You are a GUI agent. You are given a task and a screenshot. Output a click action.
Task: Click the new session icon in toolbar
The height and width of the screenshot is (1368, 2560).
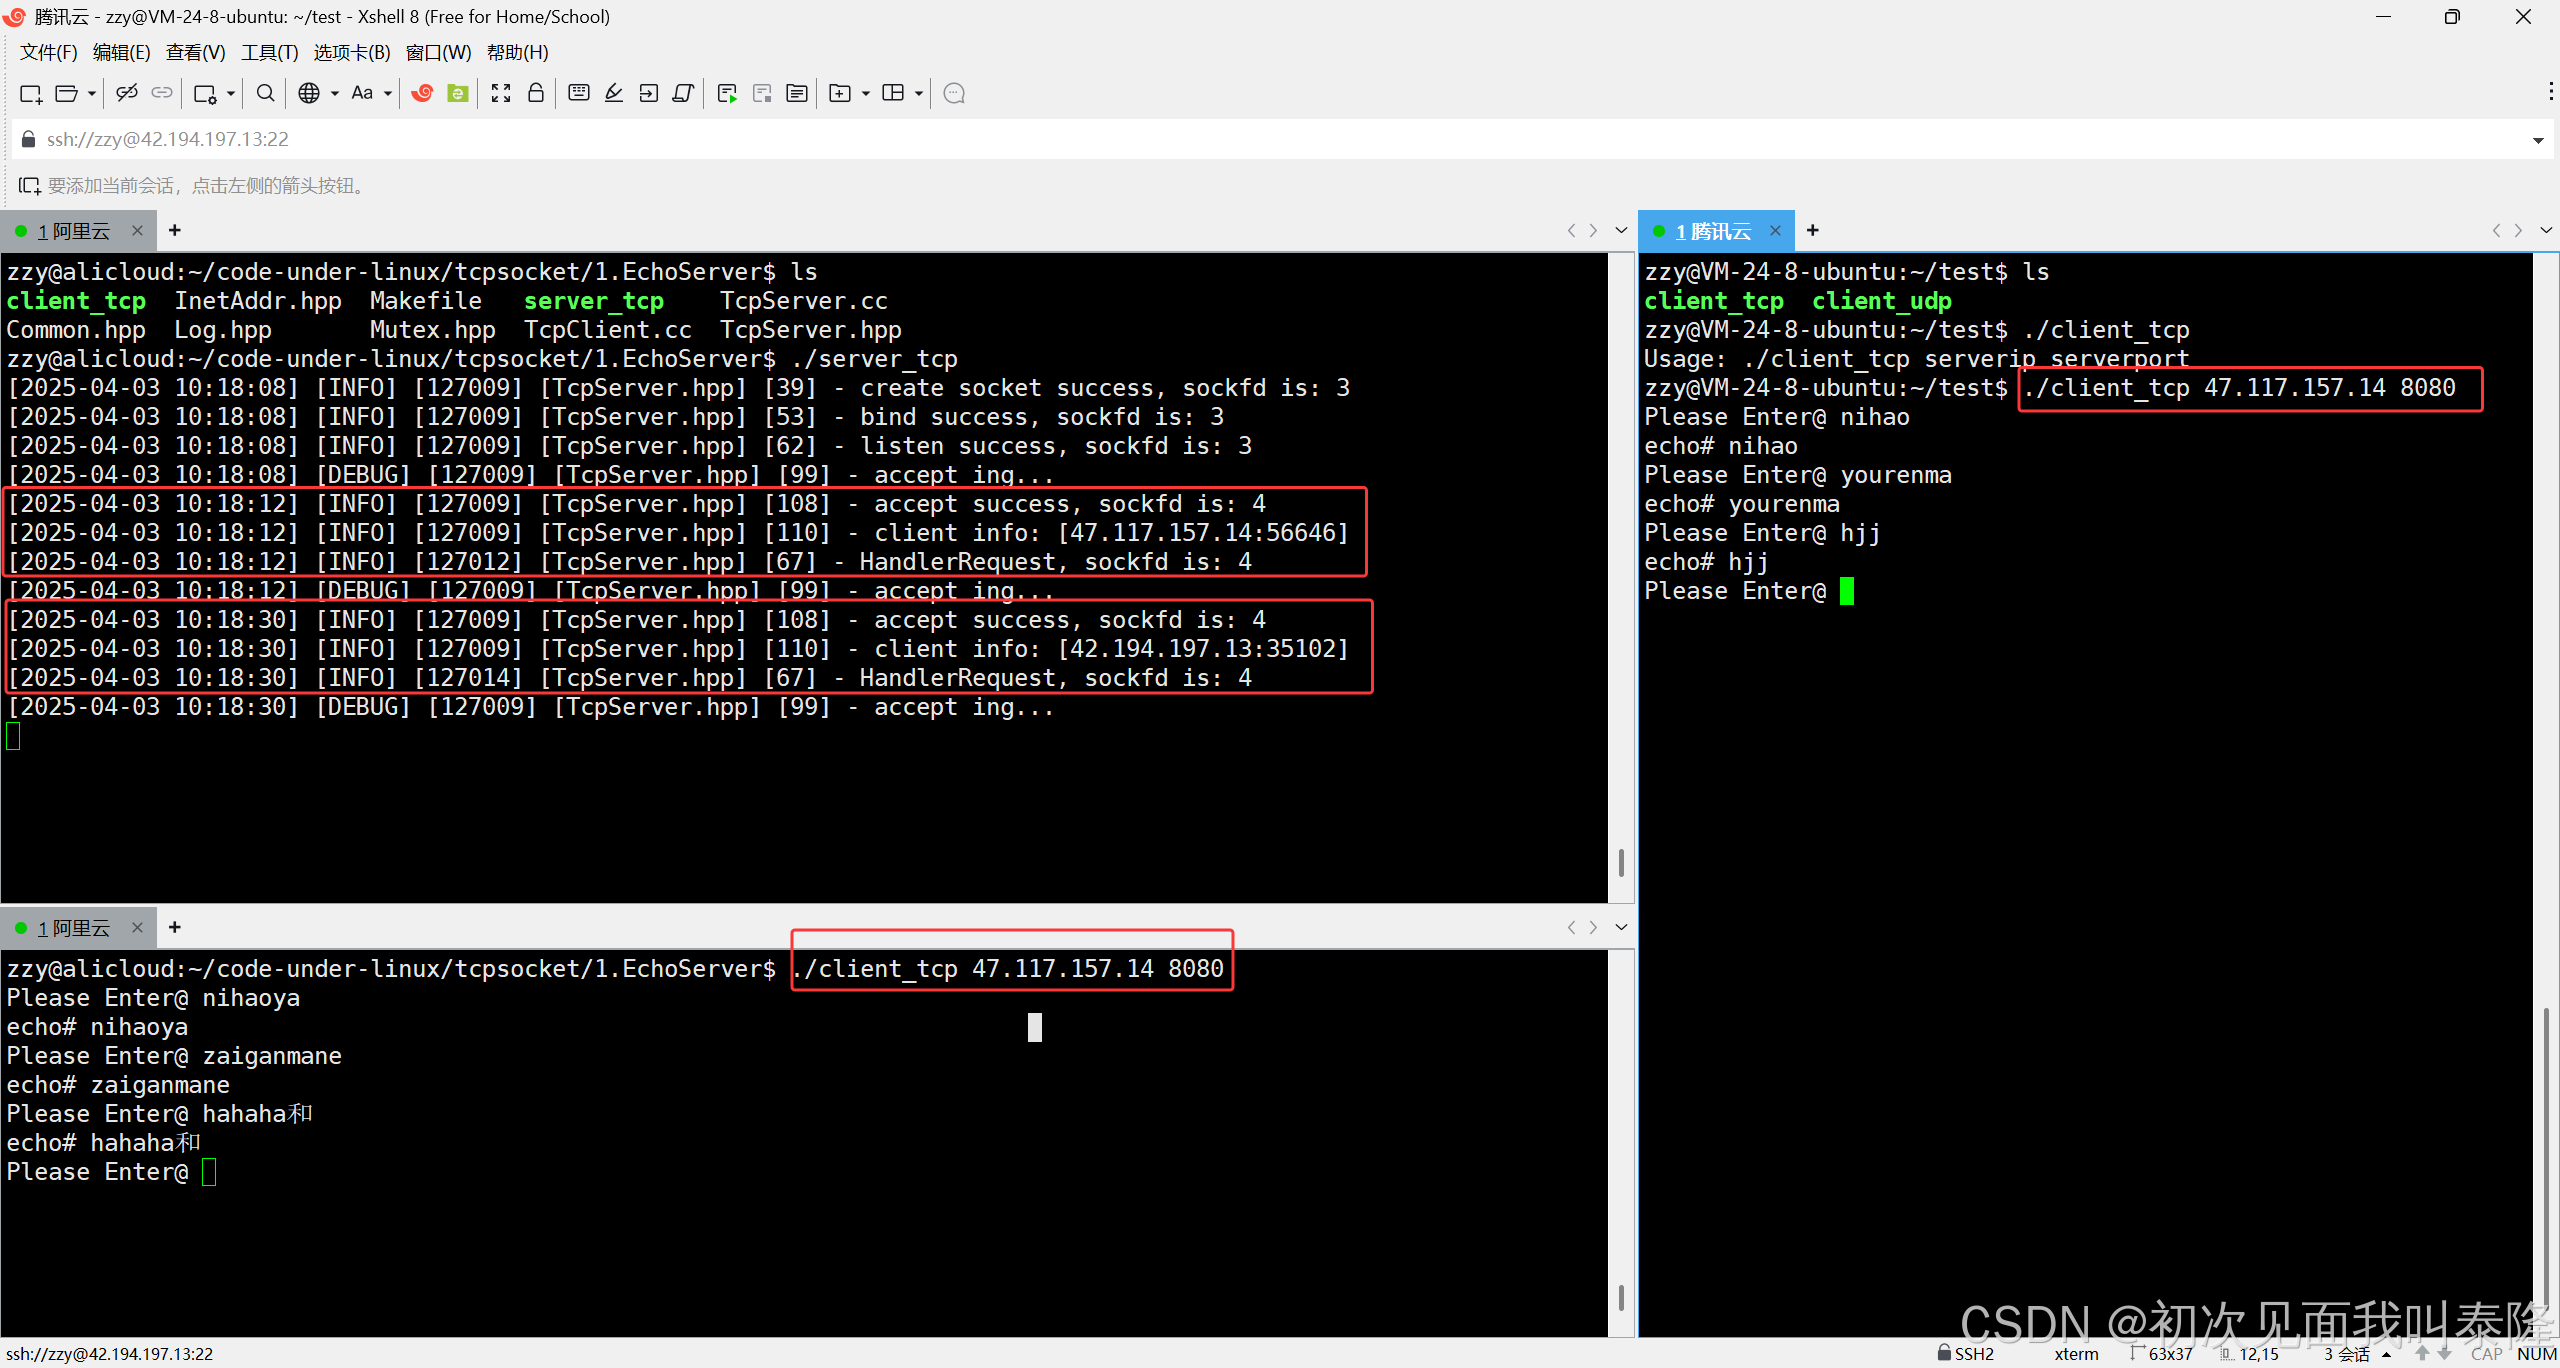pyautogui.click(x=30, y=93)
